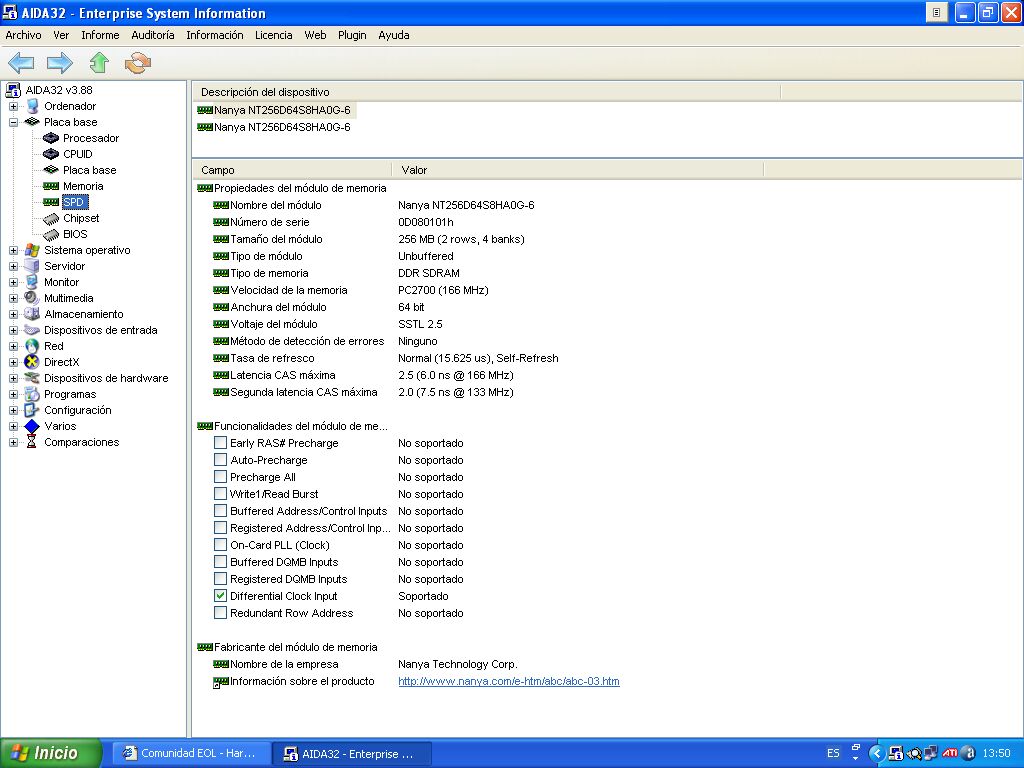Collapse the Placa base tree node
This screenshot has height=768, width=1024.
(13, 122)
